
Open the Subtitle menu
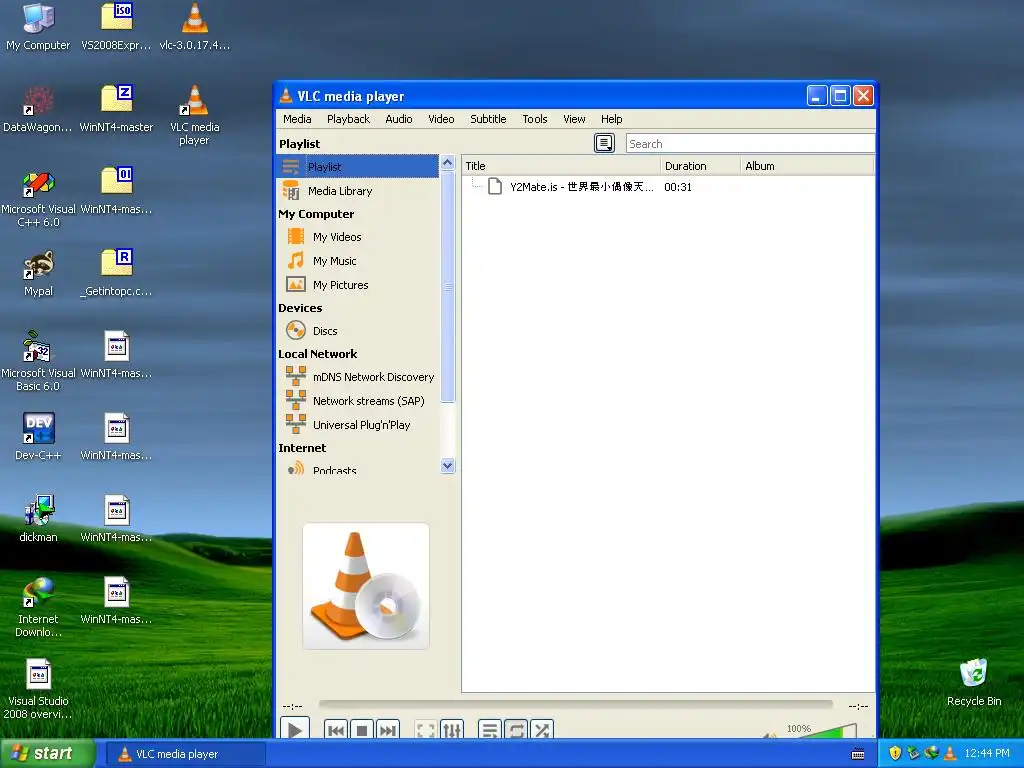tap(488, 119)
